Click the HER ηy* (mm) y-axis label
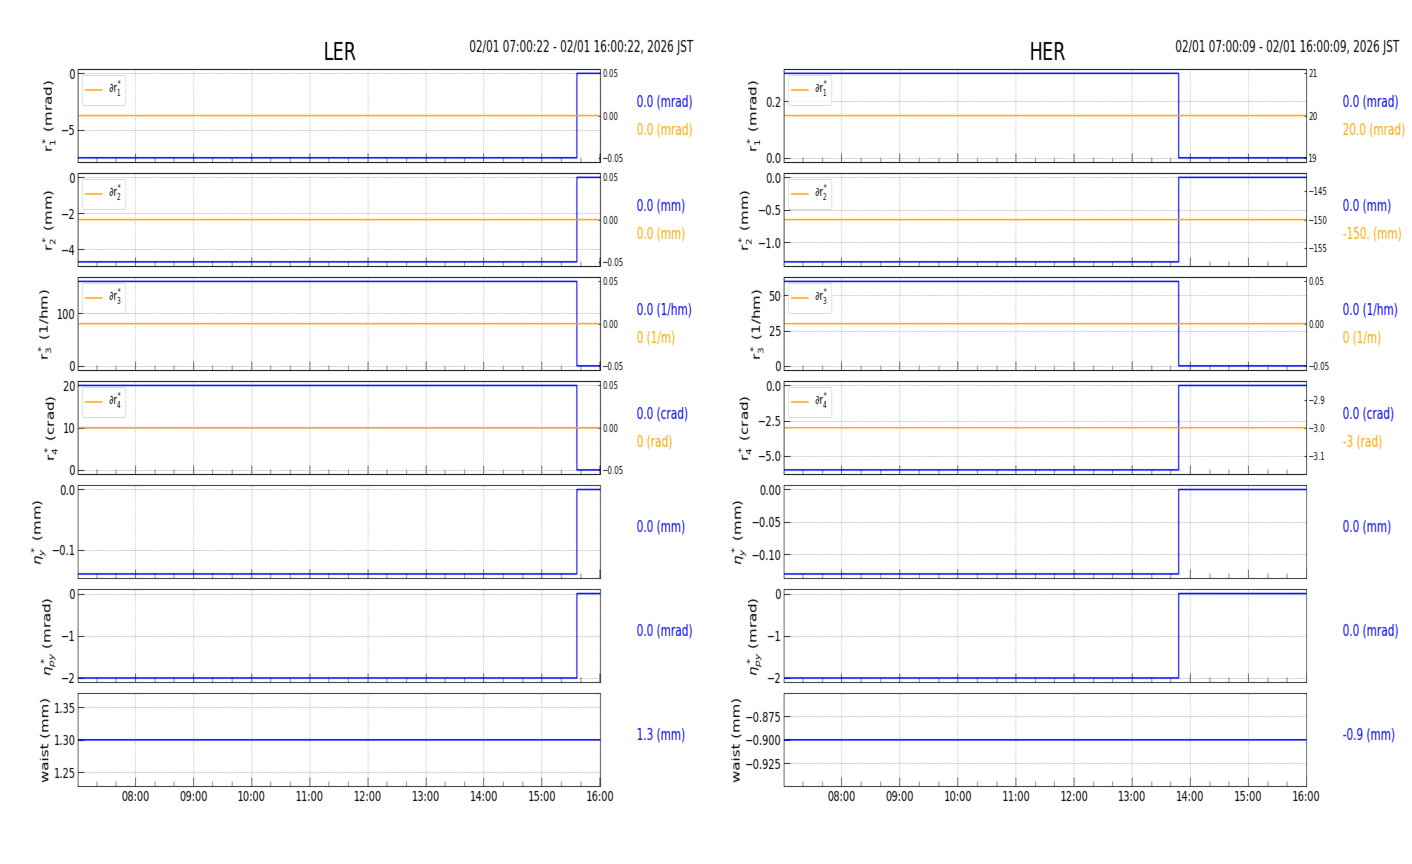The height and width of the screenshot is (864, 1412). 738,532
